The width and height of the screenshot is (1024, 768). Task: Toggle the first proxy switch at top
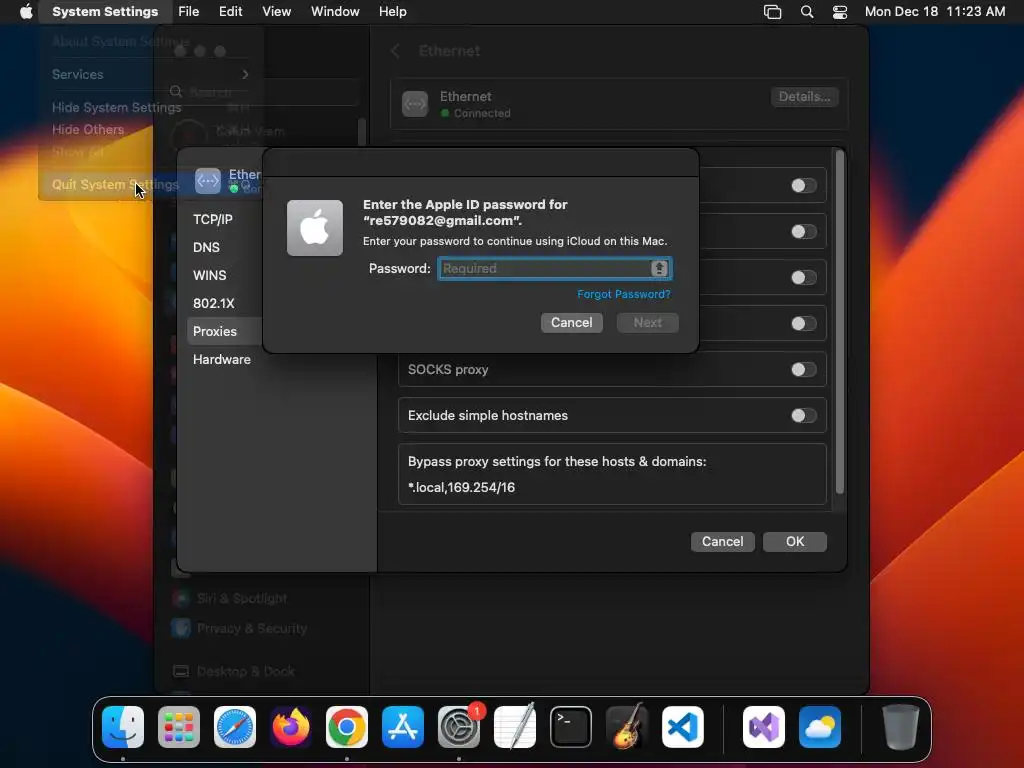pos(803,185)
